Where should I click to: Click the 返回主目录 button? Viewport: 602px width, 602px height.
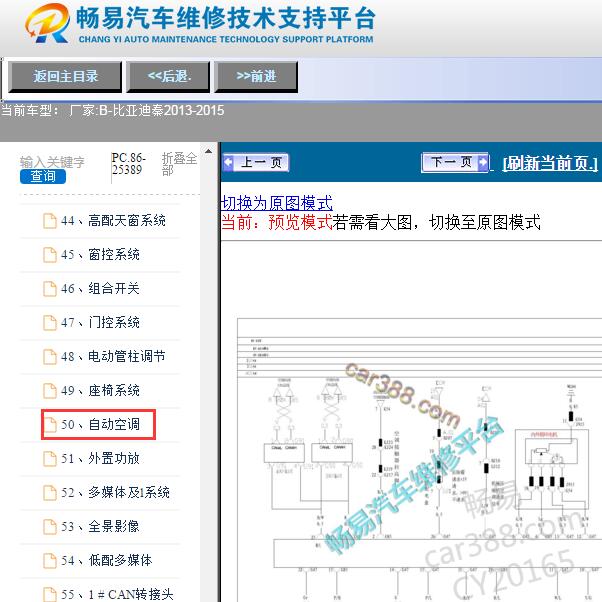click(65, 76)
